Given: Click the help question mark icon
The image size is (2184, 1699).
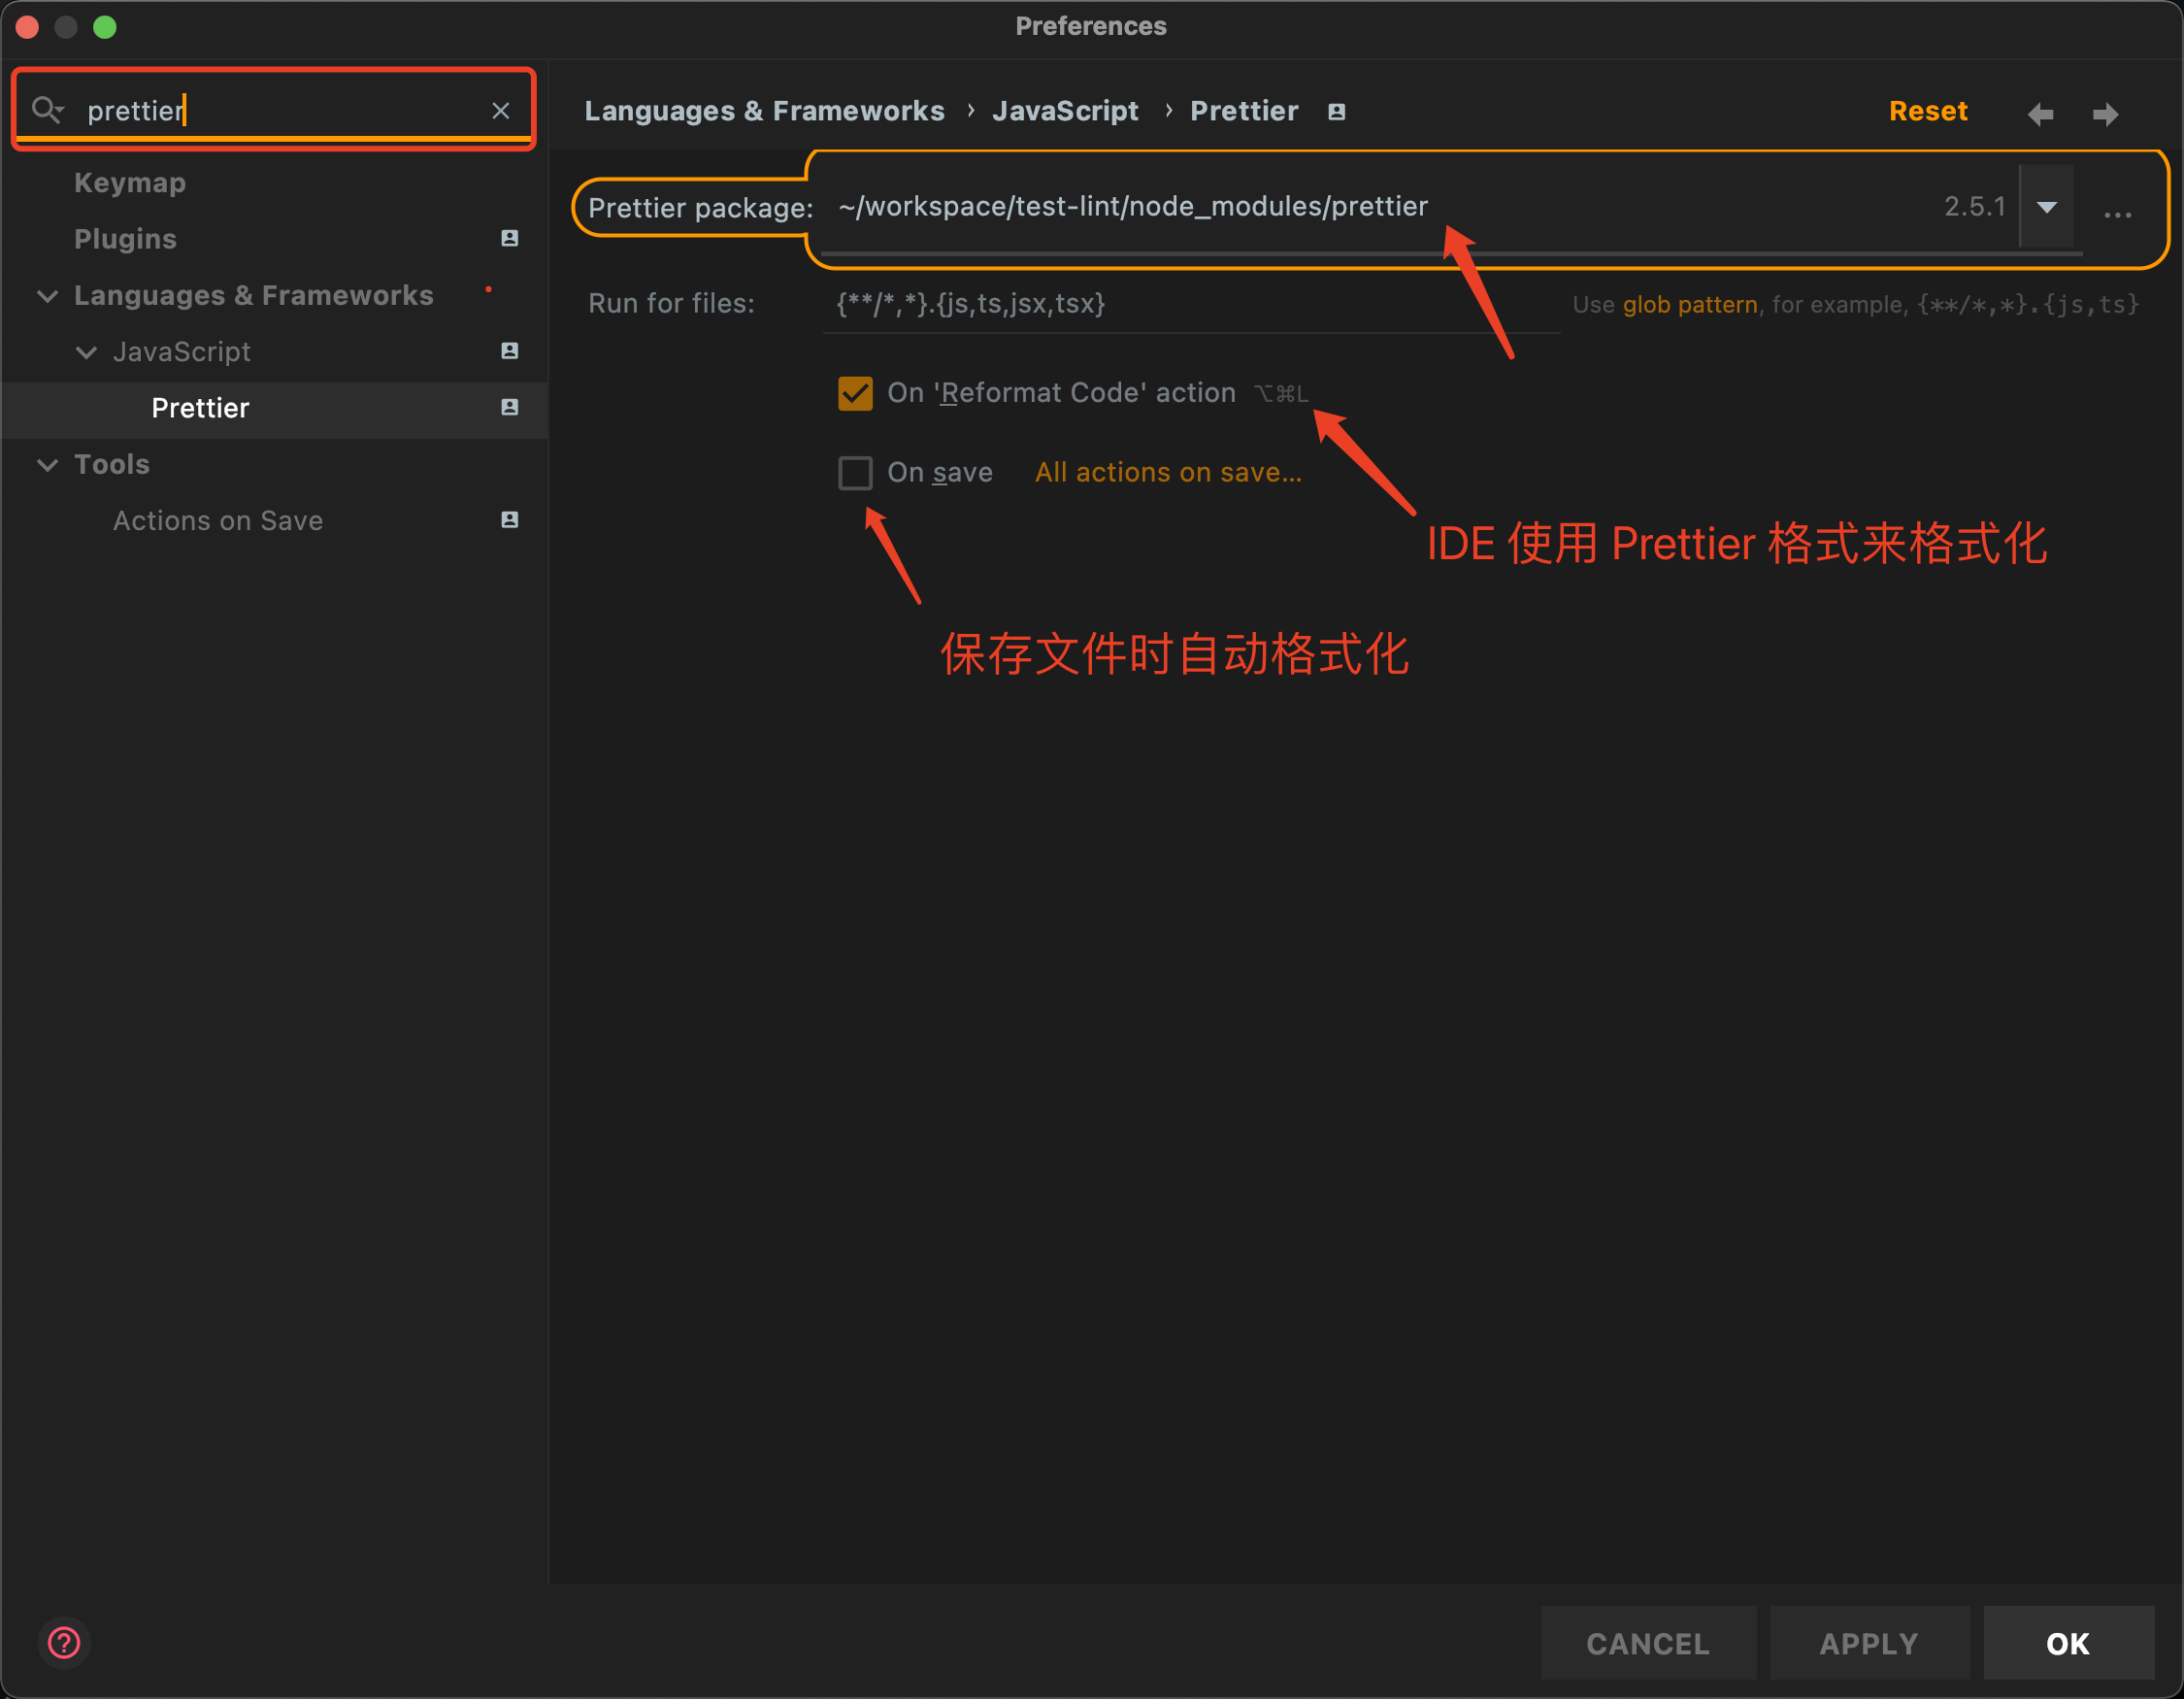Looking at the screenshot, I should 64,1642.
